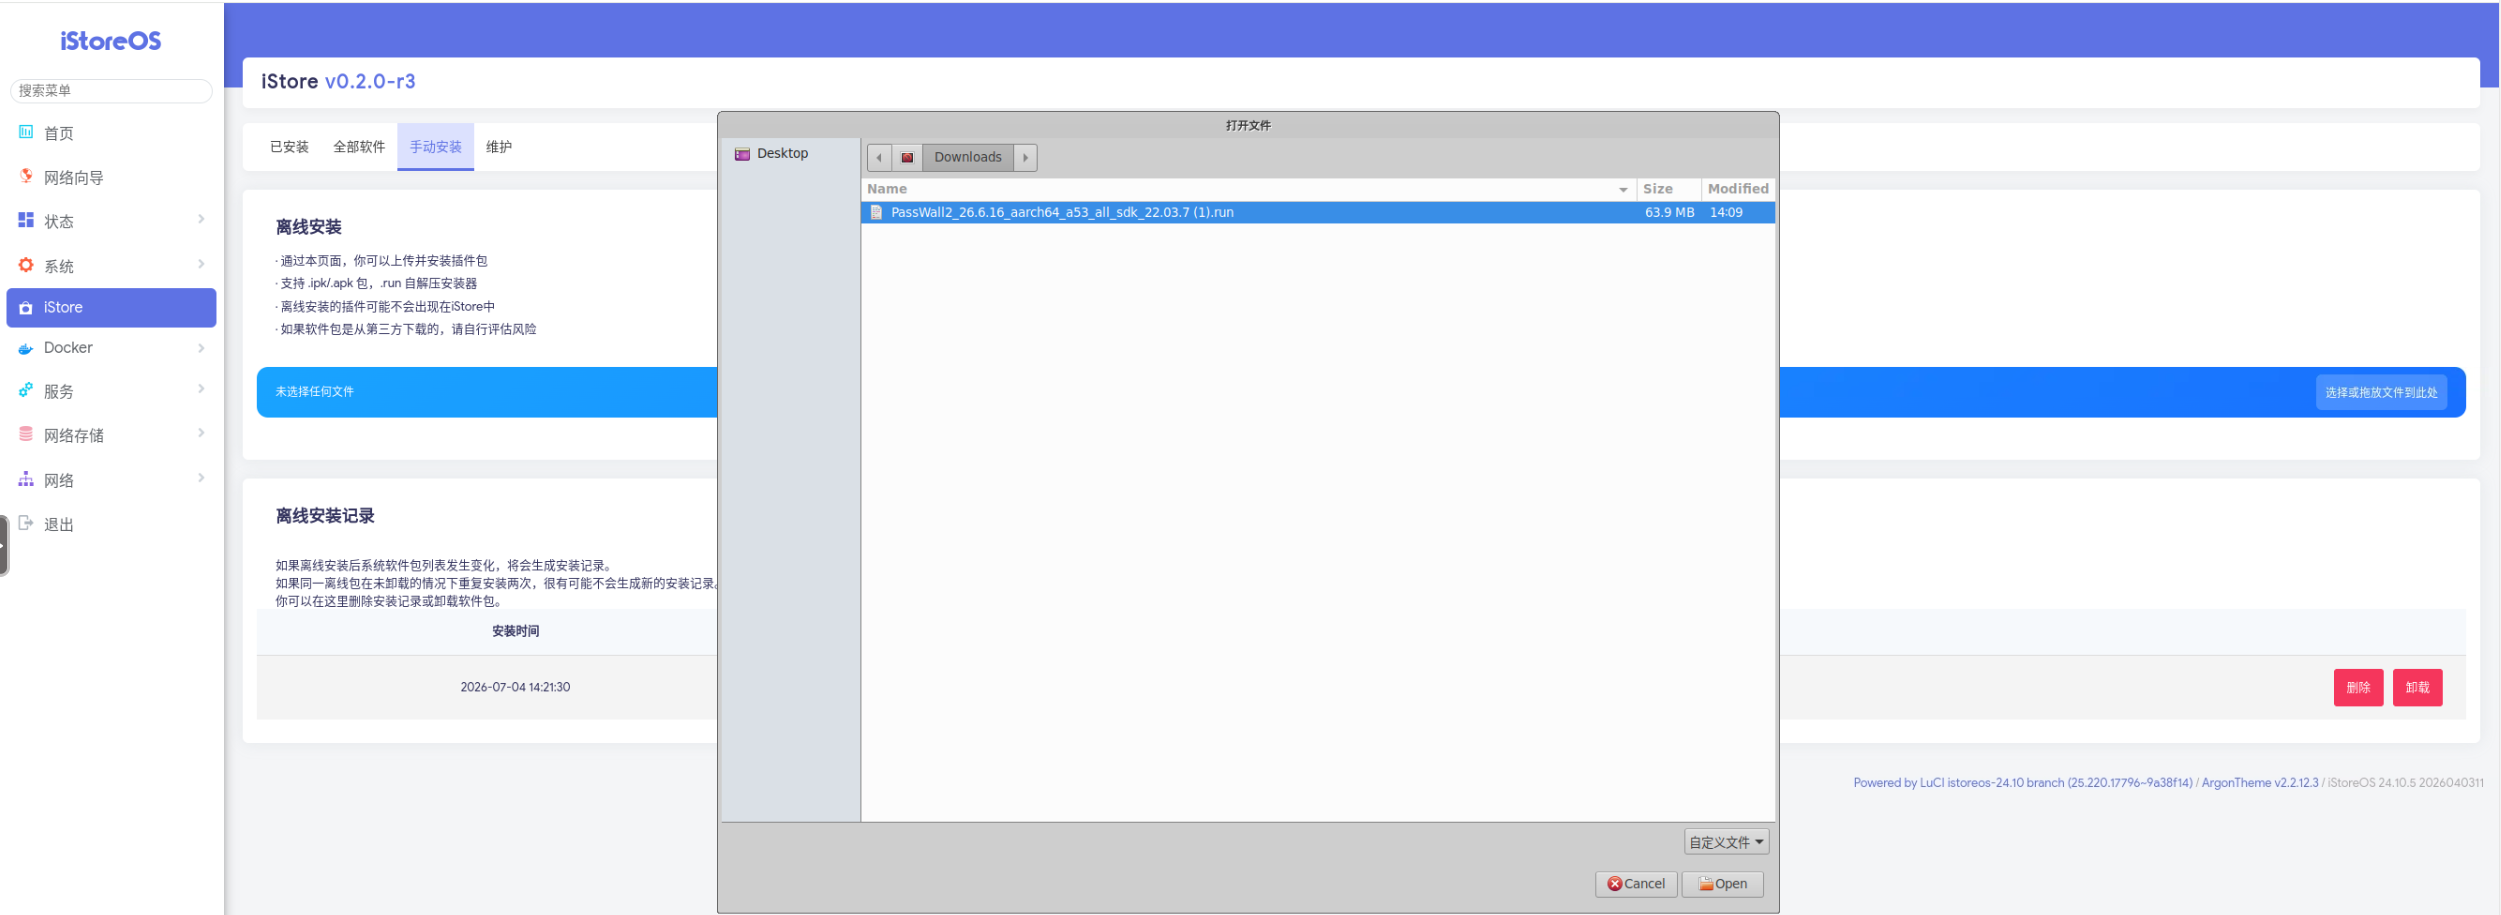2501x915 pixels.
Task: Click the 网络存储 storage icon
Action: (26, 434)
